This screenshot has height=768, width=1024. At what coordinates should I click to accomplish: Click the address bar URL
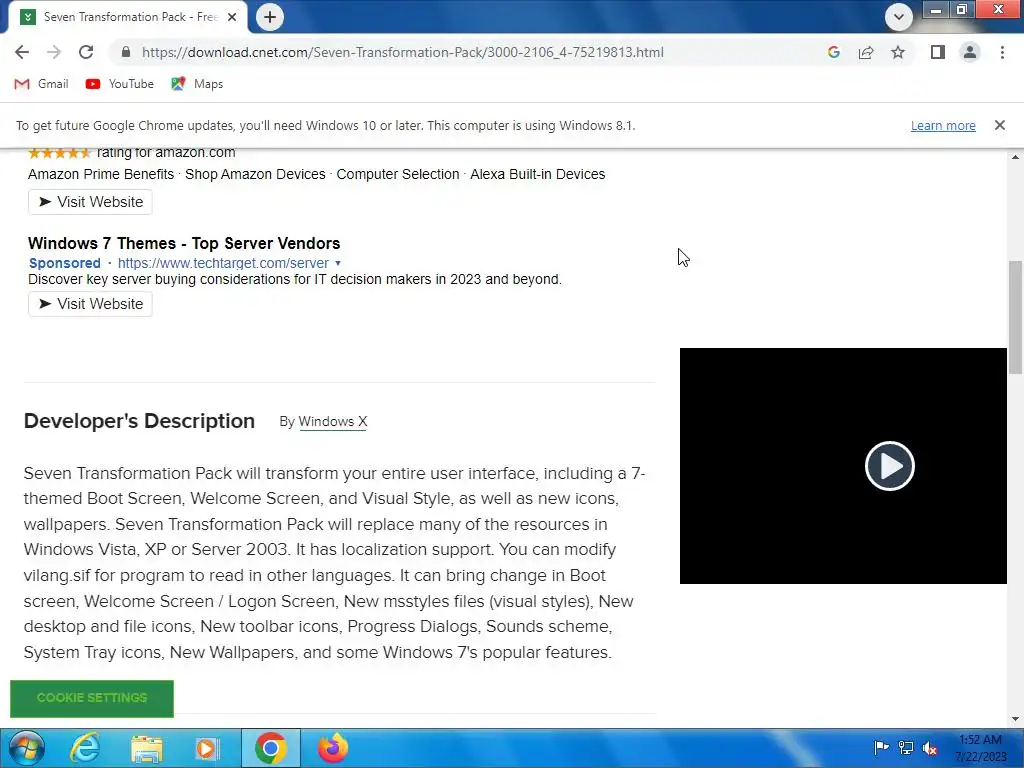[x=402, y=52]
